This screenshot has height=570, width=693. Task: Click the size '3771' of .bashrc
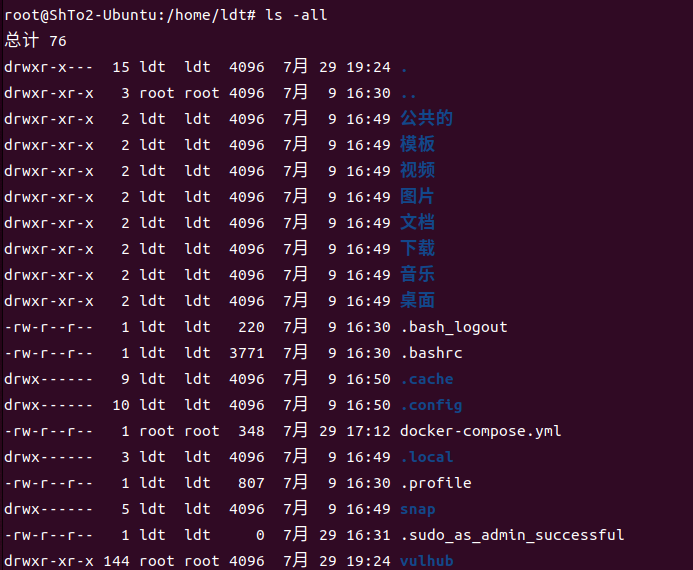point(247,353)
